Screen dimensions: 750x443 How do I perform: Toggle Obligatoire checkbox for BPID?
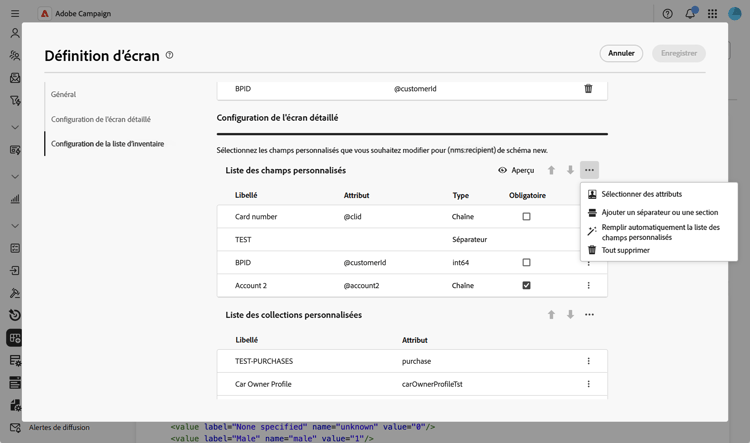pyautogui.click(x=526, y=262)
